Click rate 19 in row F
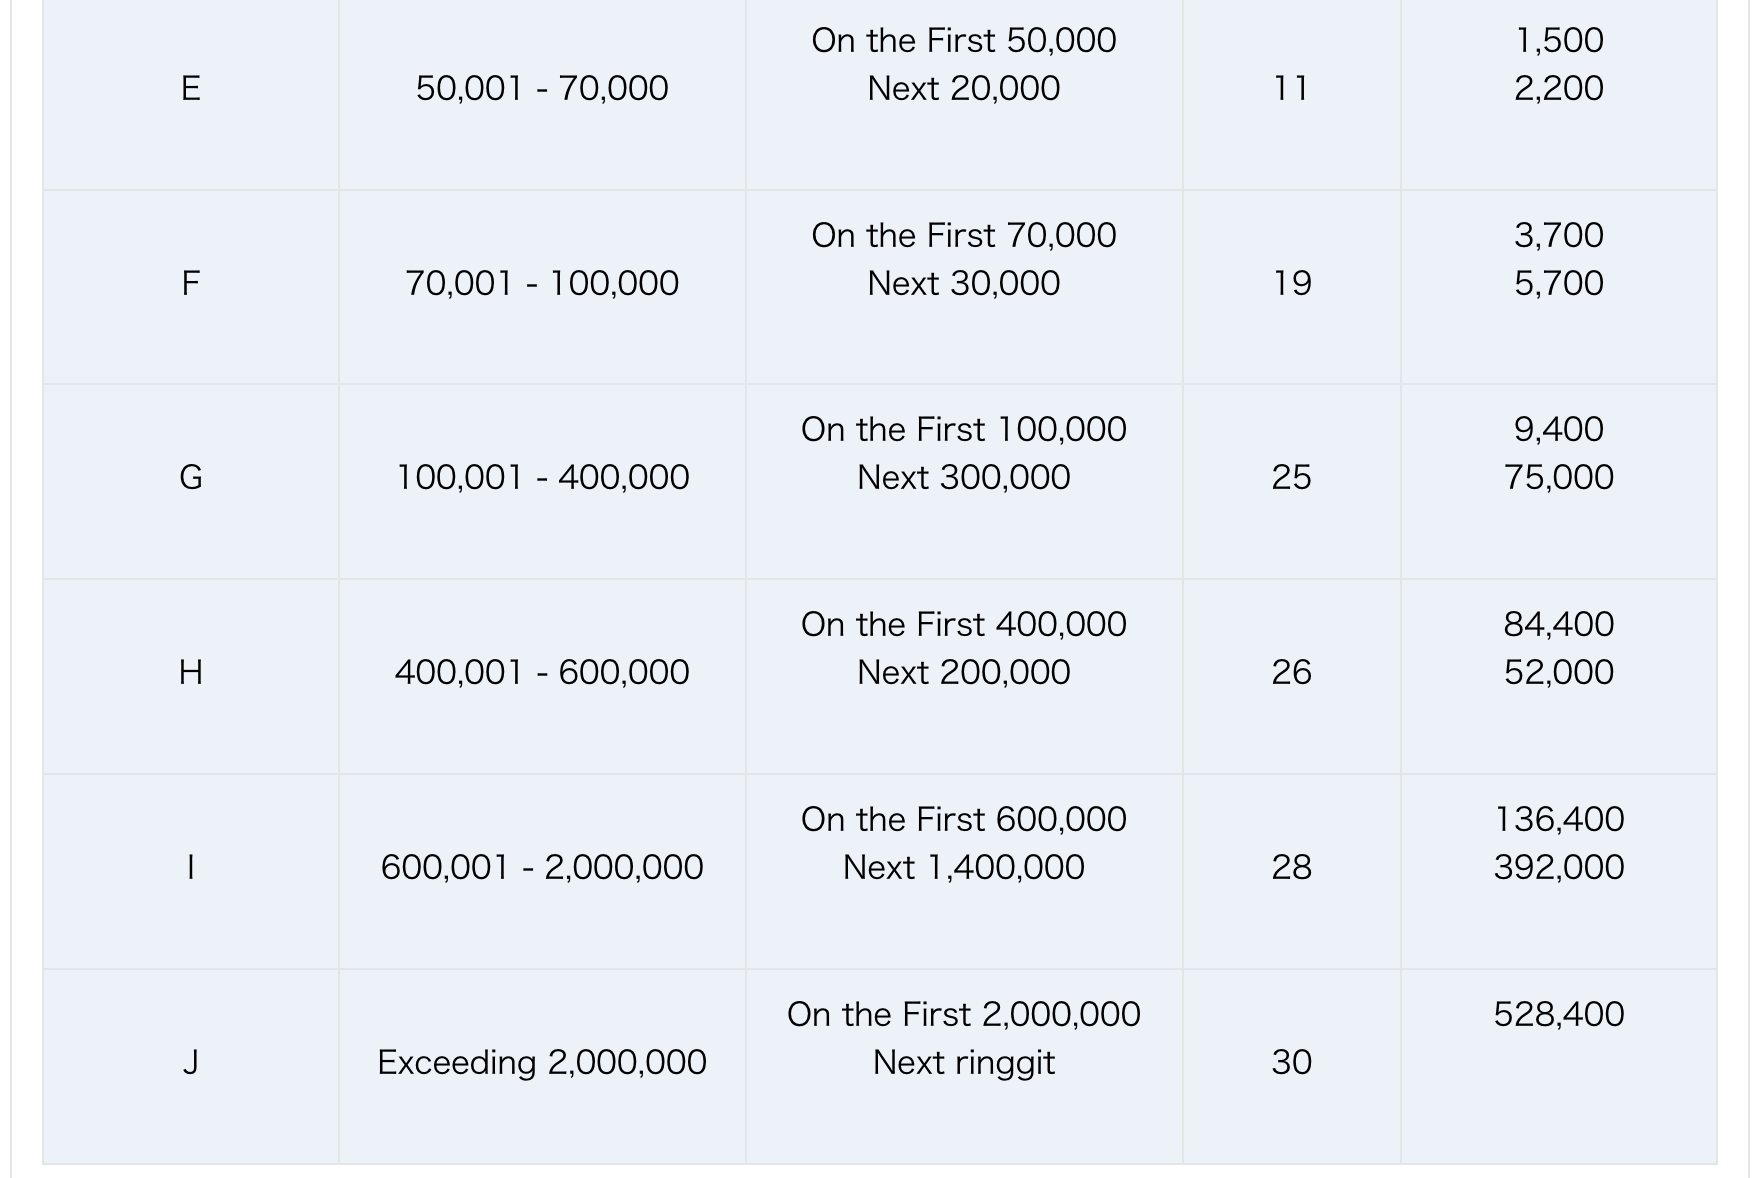The image size is (1760, 1178). tap(1291, 284)
